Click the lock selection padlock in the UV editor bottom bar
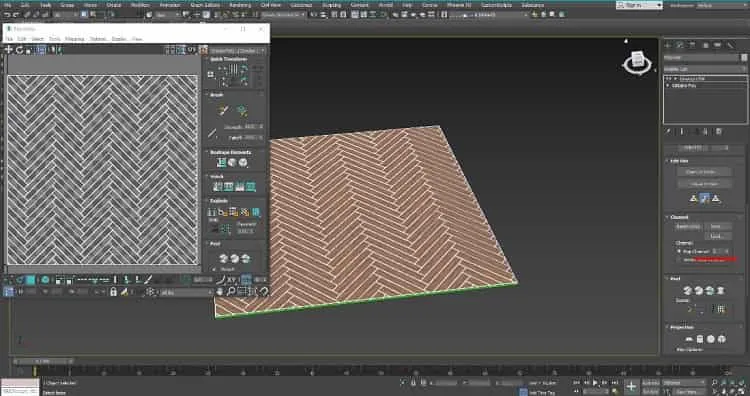 point(113,291)
